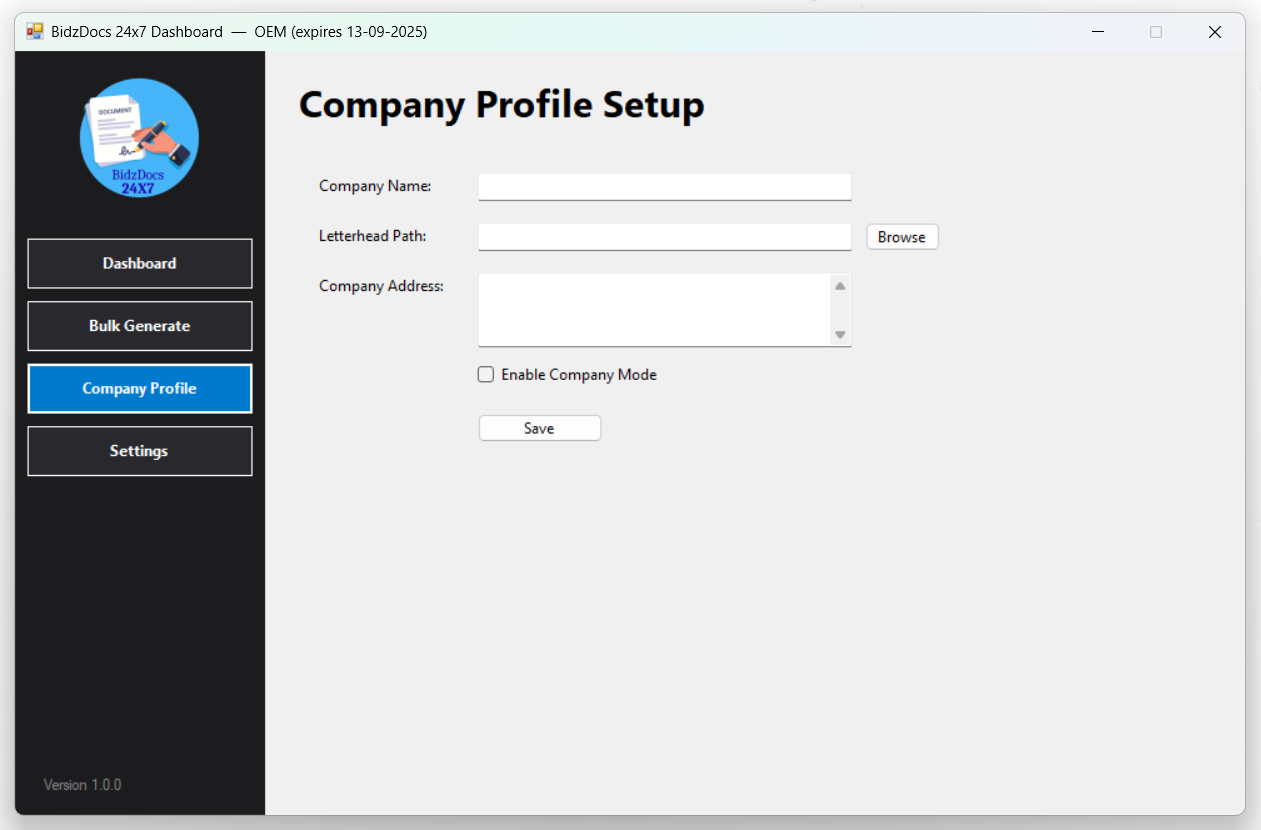Click the Company Profile Setup heading
The width and height of the screenshot is (1261, 830).
tap(501, 104)
